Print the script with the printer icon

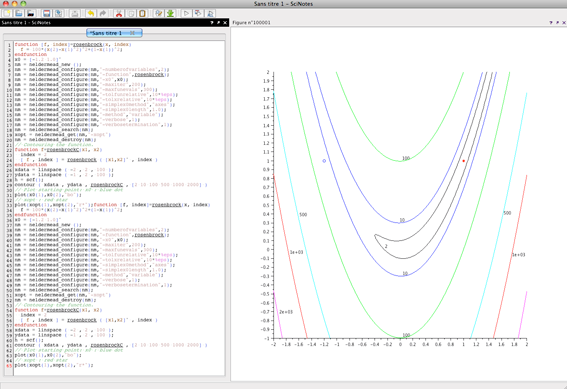[74, 13]
